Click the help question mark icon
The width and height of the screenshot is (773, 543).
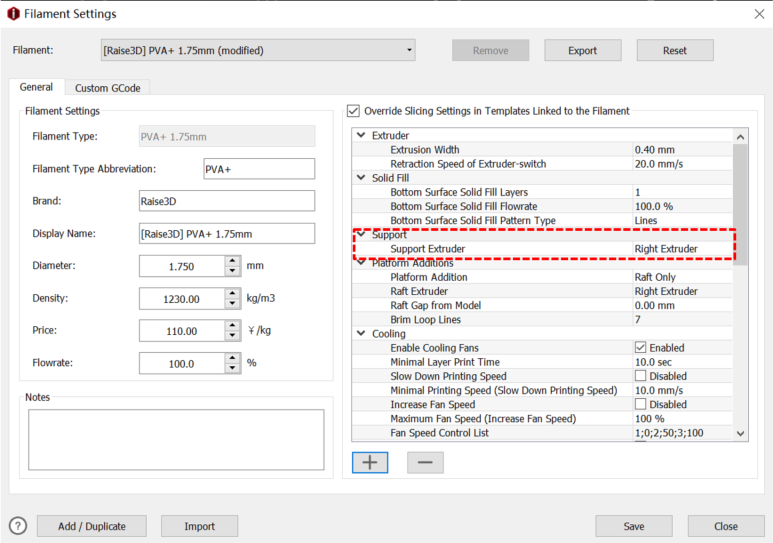tap(18, 526)
